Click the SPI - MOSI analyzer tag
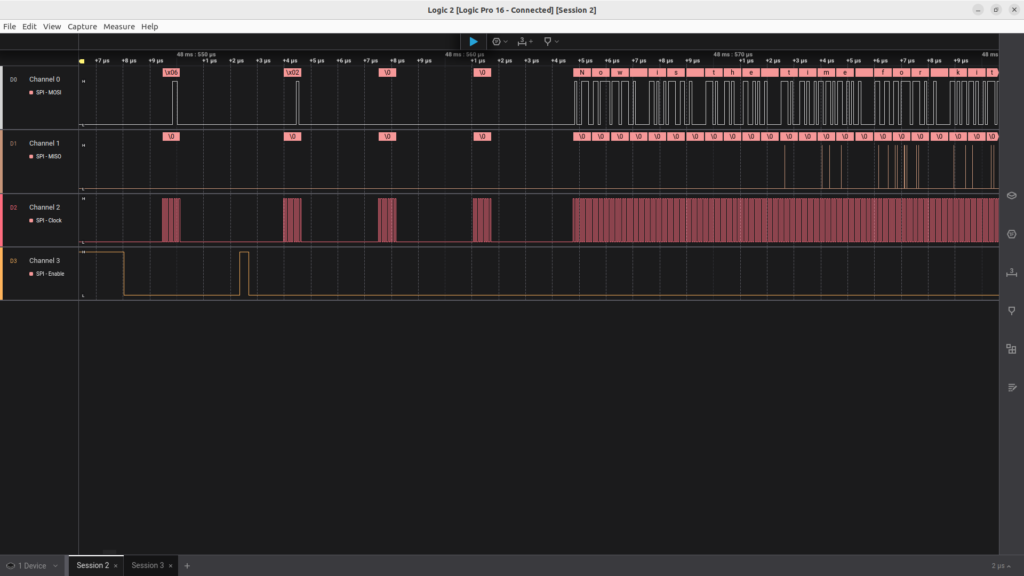1024x576 pixels. [46, 93]
